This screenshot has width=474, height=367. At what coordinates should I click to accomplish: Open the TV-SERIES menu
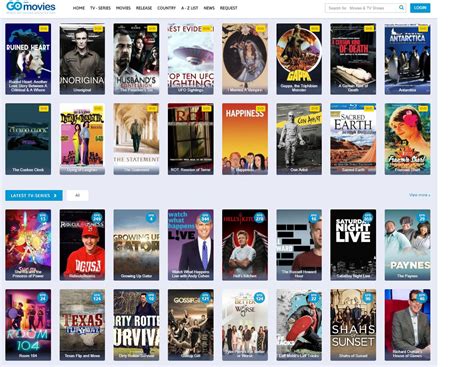100,8
